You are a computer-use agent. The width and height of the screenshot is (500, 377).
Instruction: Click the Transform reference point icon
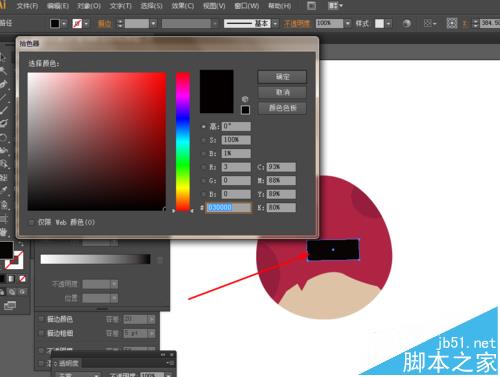point(452,23)
